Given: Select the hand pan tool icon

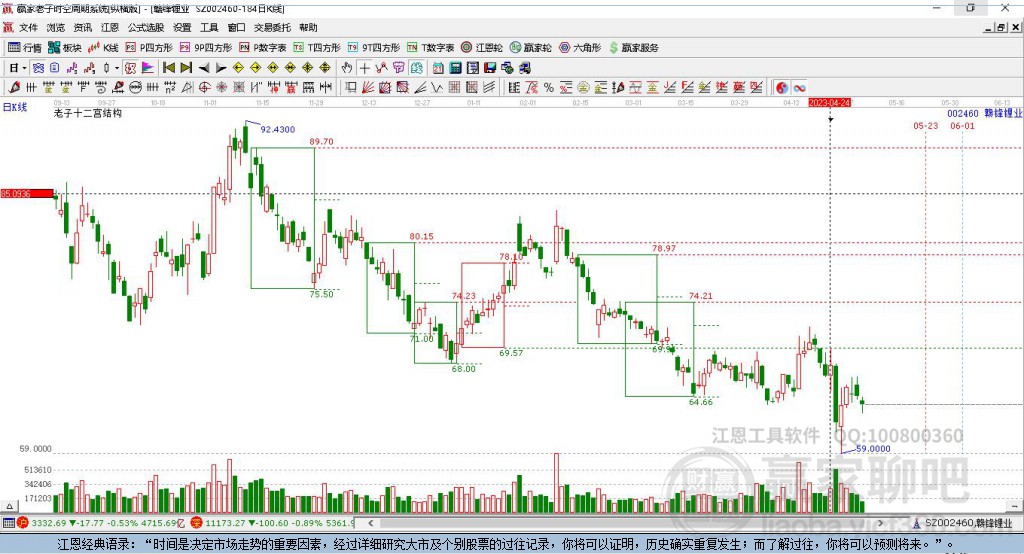Looking at the screenshot, I should [347, 68].
